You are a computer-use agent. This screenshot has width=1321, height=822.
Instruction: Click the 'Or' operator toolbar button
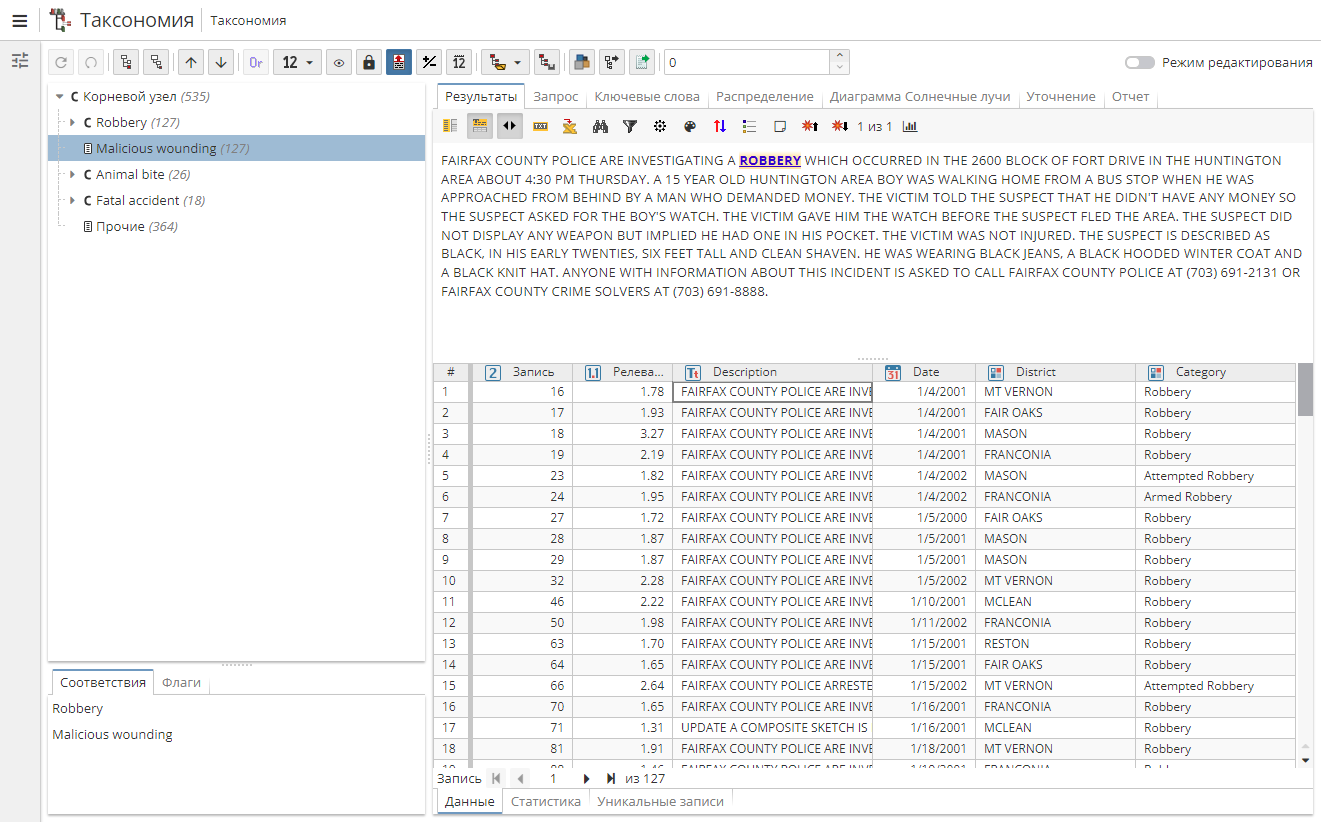coord(256,62)
